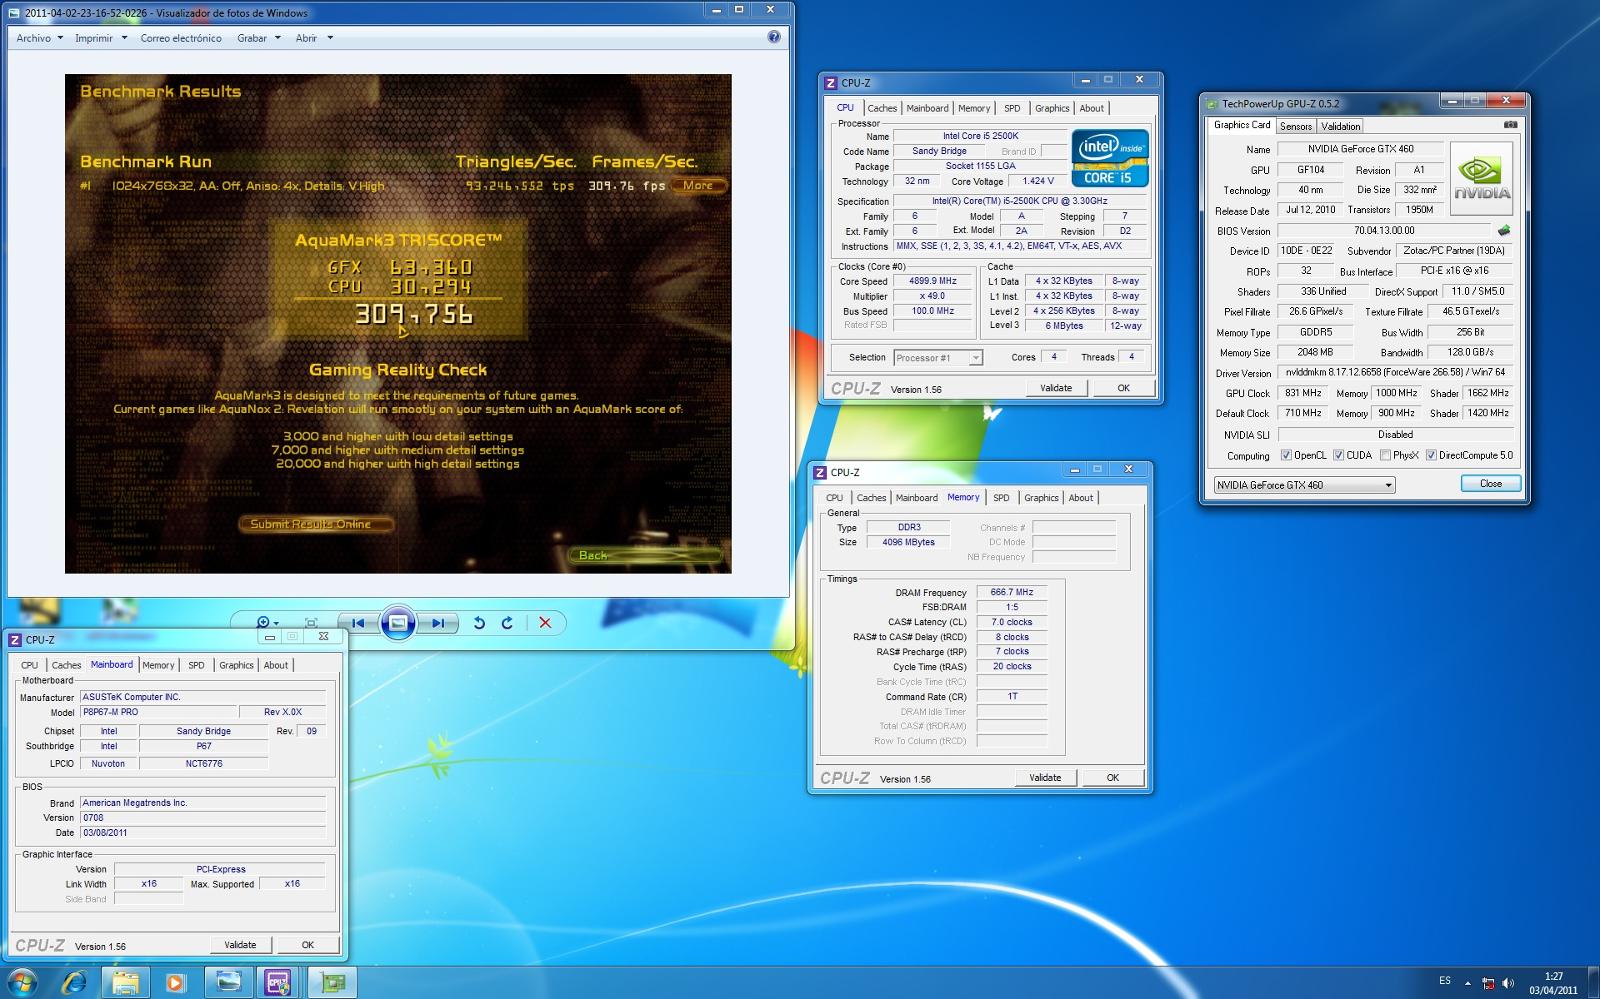The width and height of the screenshot is (1600, 999).
Task: Switch to the Photo Viewer taskbar button
Action: 229,983
